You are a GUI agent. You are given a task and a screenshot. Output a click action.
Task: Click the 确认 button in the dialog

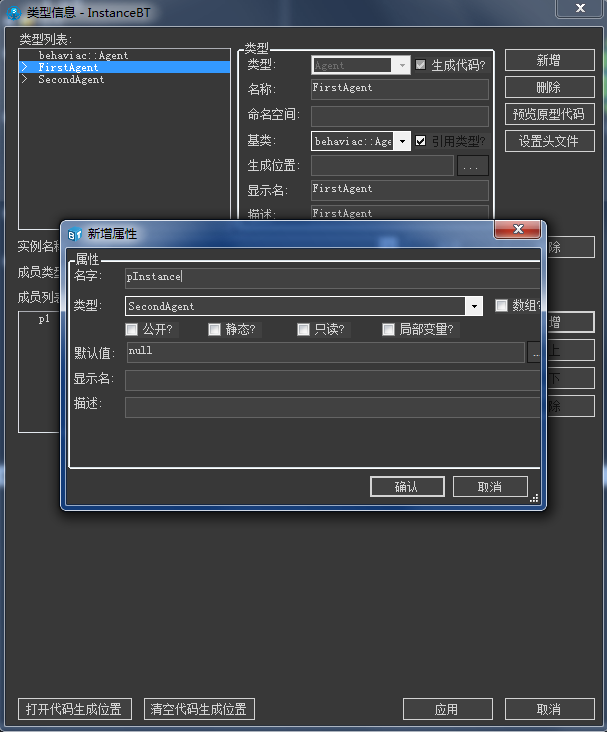pyautogui.click(x=406, y=487)
